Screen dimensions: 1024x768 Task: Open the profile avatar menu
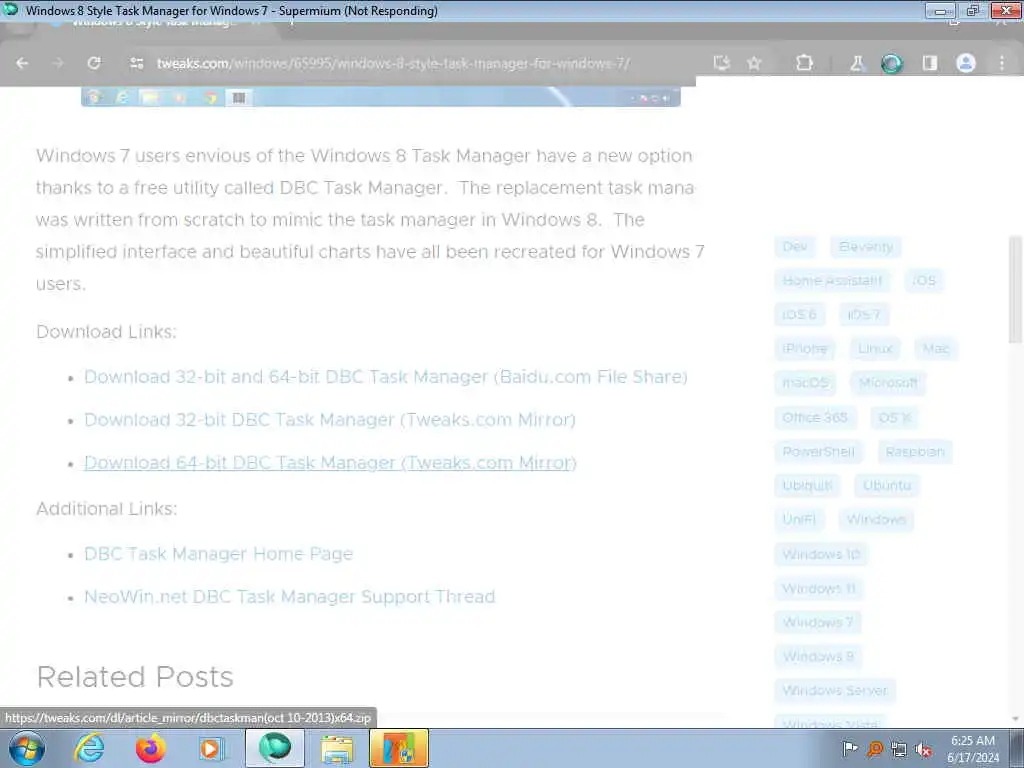(966, 63)
